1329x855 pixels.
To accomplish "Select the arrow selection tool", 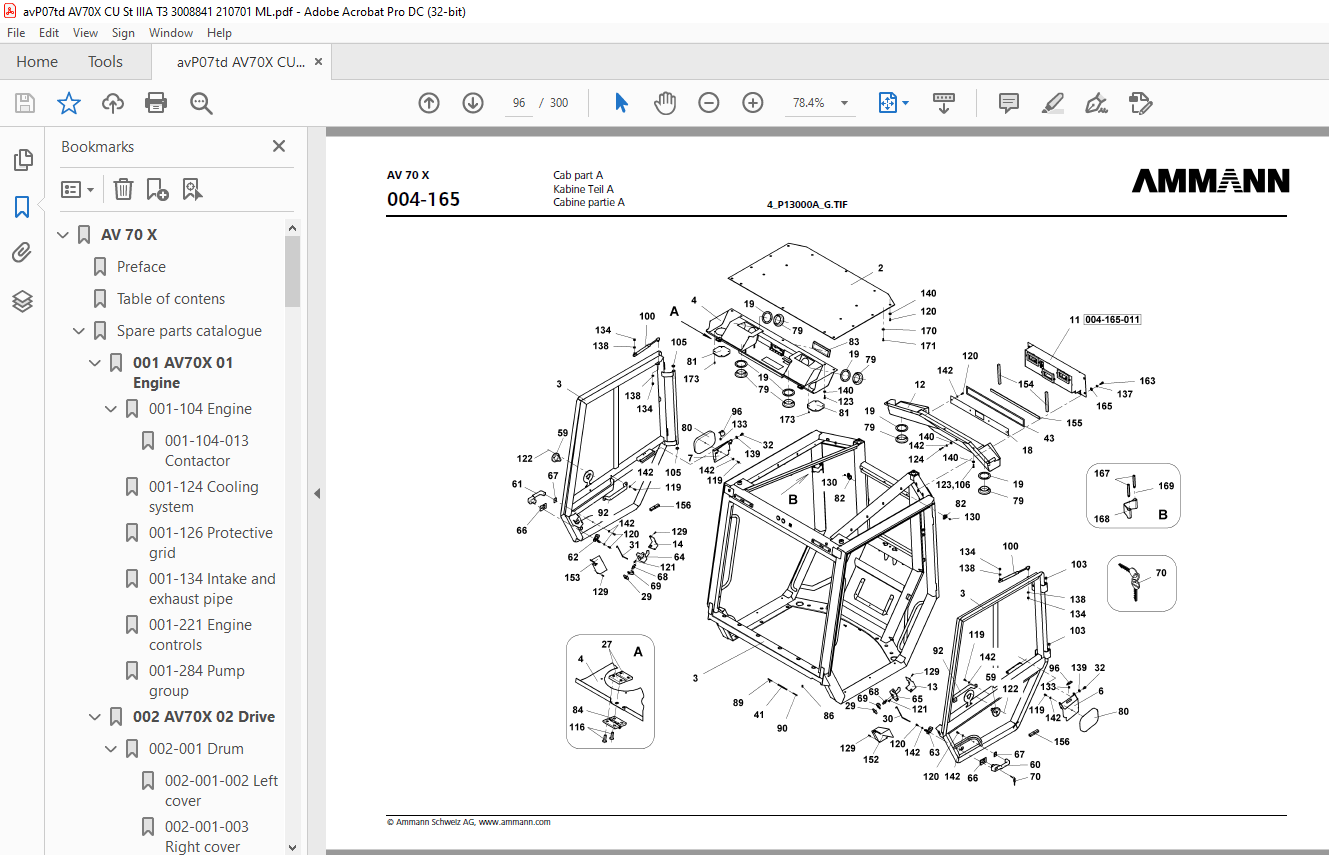I will pos(621,103).
